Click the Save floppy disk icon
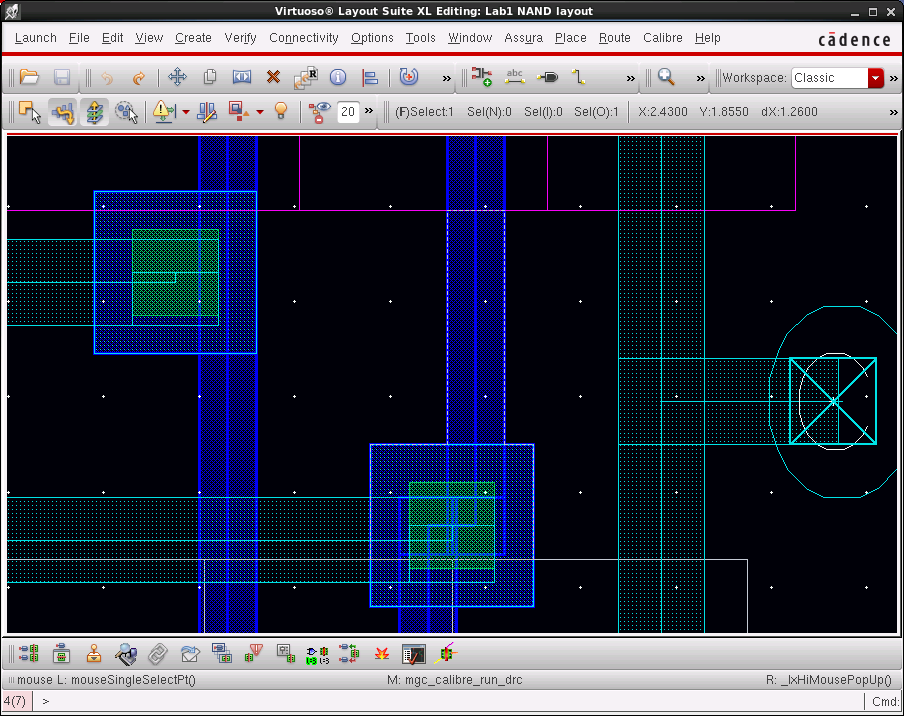 (62, 77)
